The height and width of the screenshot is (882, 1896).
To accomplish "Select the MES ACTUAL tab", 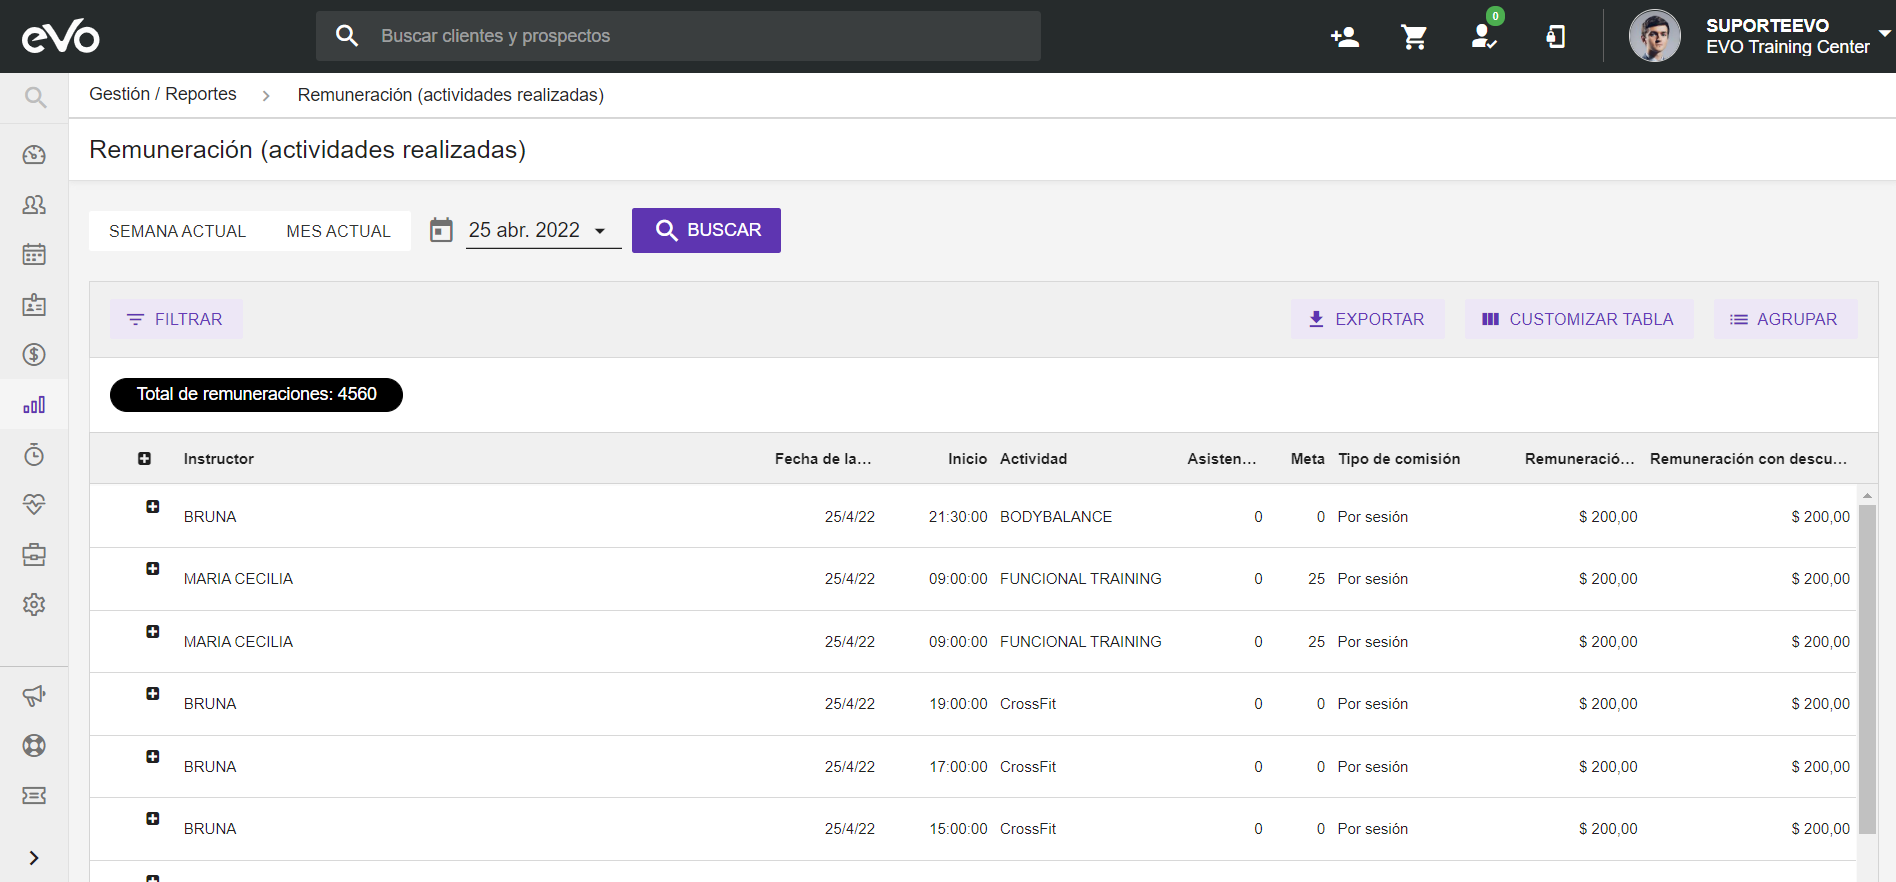I will [338, 231].
